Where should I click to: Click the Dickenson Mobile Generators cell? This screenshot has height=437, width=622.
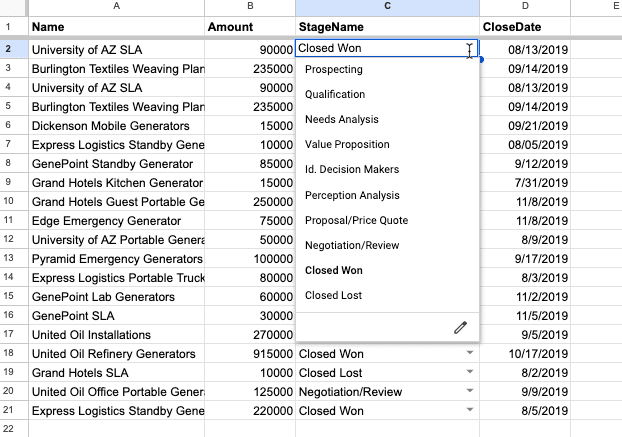116,126
